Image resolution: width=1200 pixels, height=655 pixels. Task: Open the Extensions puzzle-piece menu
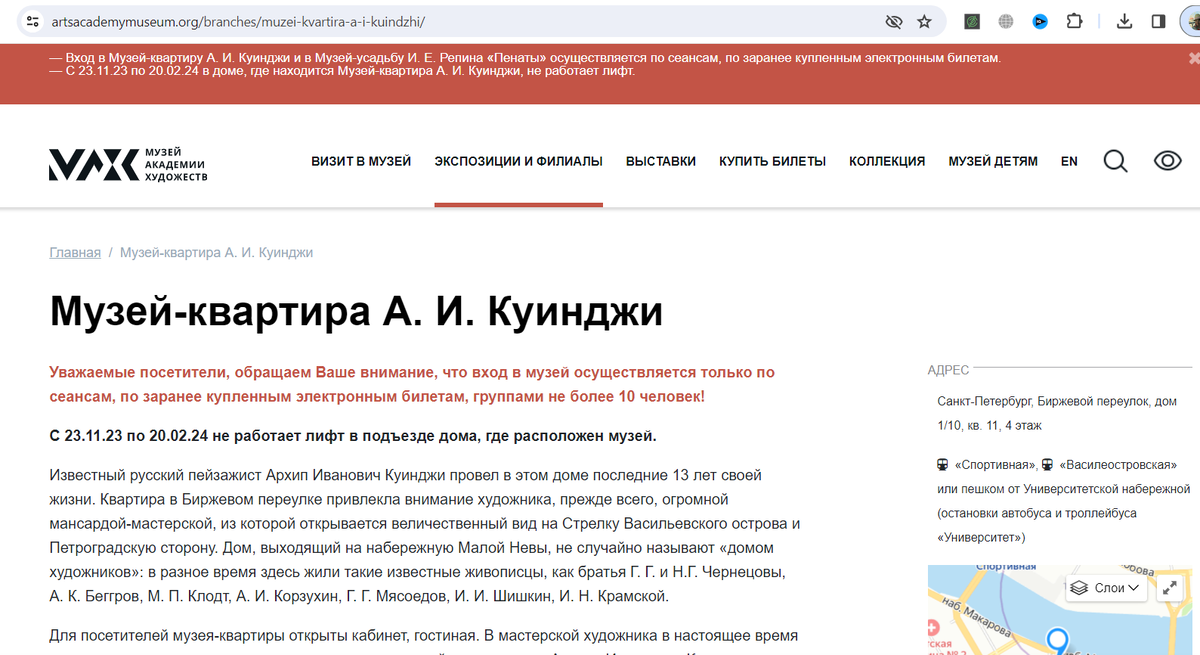[1074, 21]
